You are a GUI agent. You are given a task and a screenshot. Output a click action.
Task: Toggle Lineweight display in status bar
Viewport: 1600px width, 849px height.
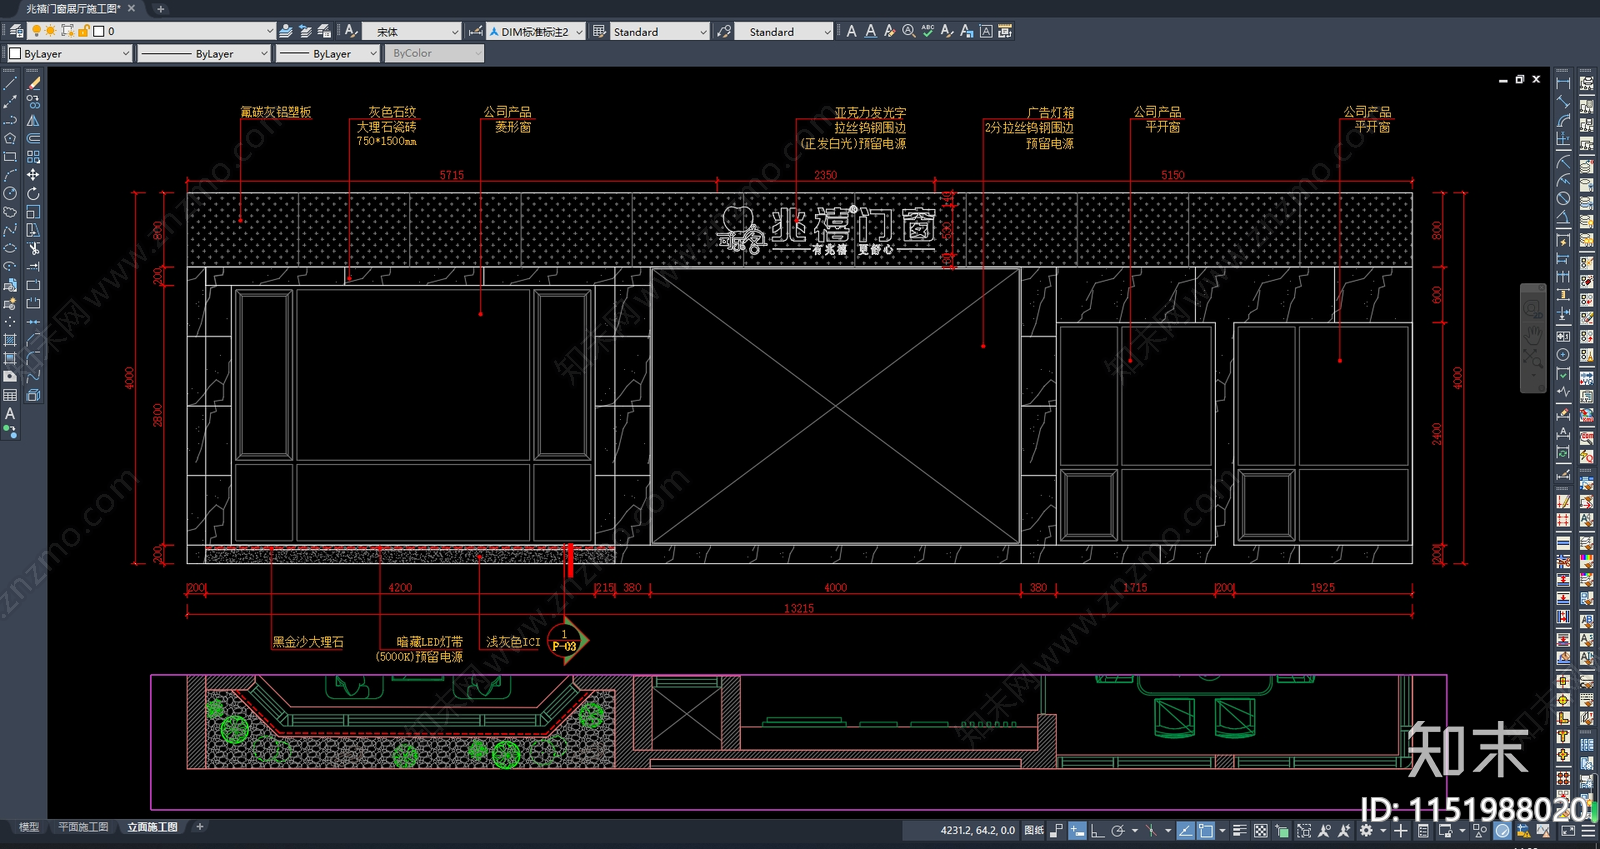click(1240, 830)
